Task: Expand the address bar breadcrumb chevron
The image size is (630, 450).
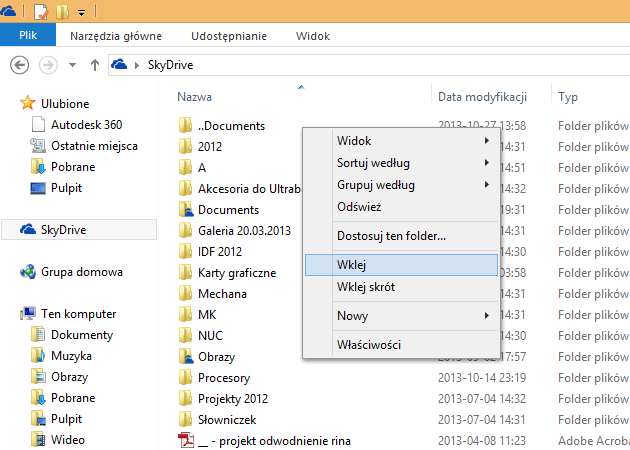Action: pos(137,65)
